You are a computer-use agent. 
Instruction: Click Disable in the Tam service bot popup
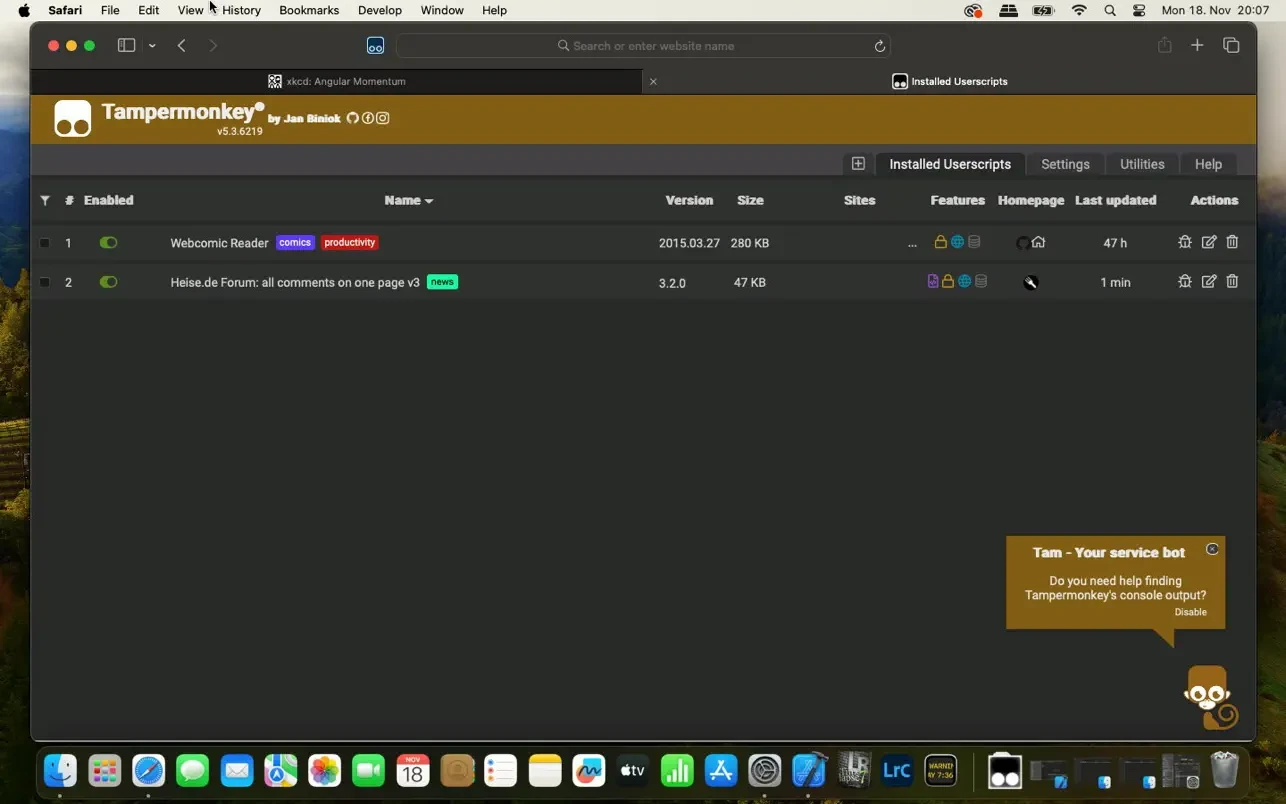pos(1190,612)
